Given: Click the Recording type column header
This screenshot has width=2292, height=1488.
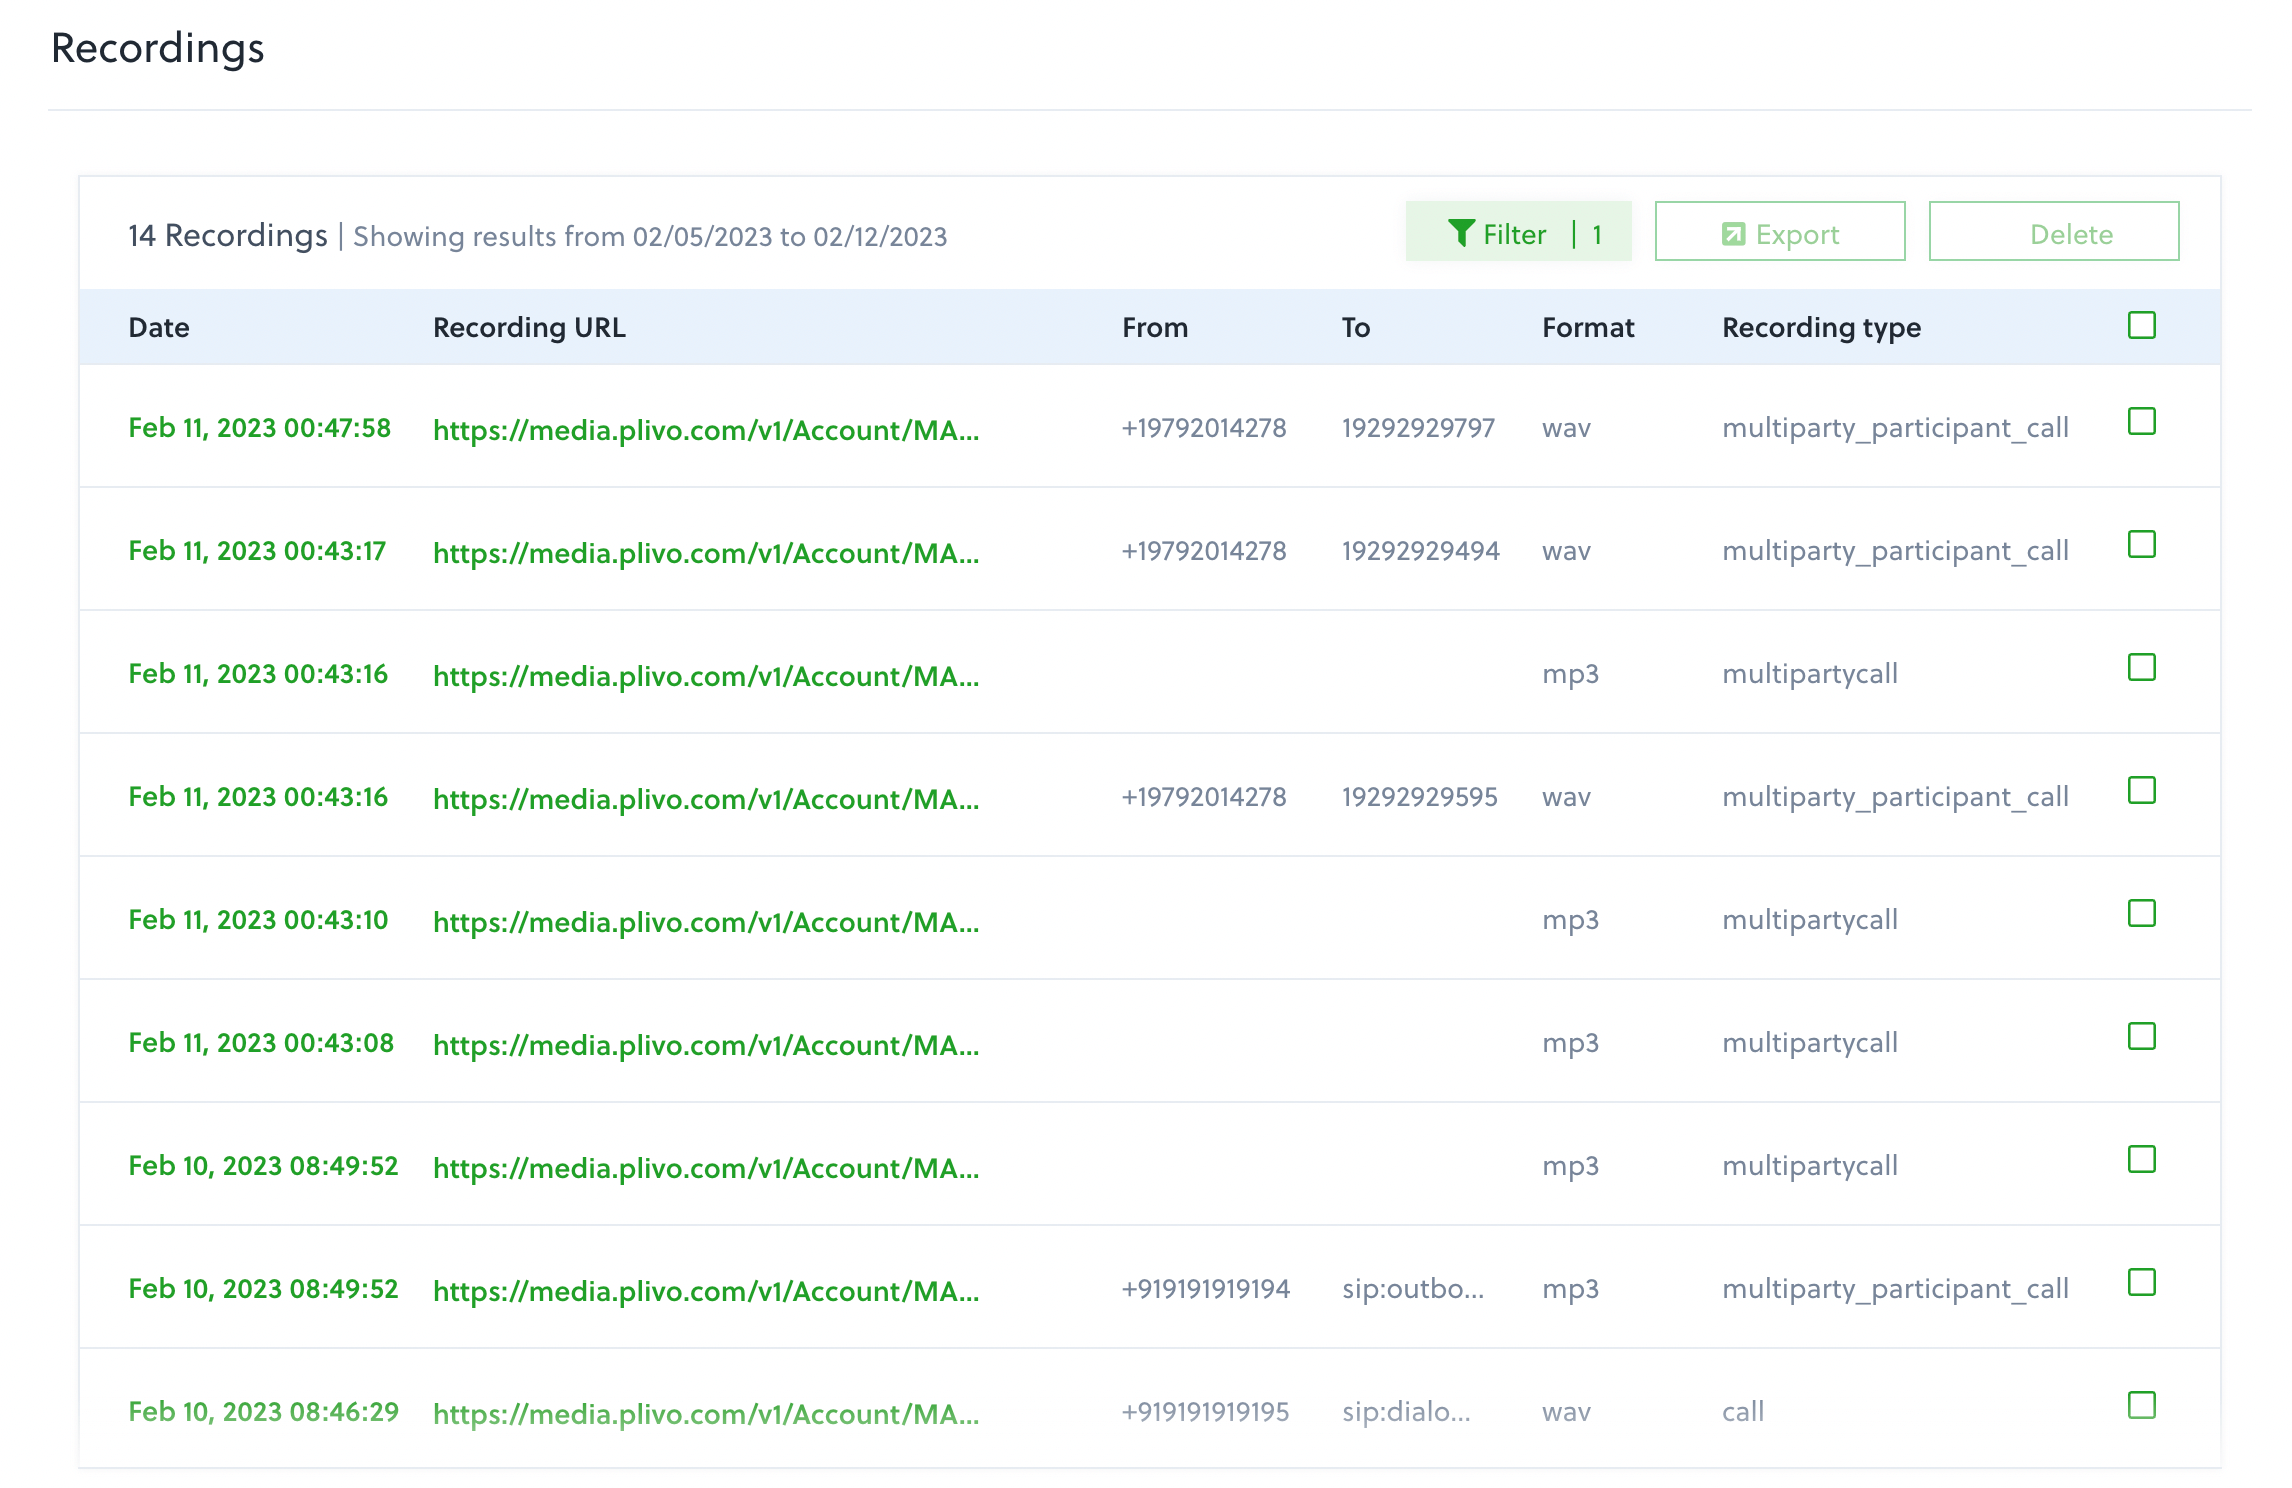Looking at the screenshot, I should coord(1821,328).
